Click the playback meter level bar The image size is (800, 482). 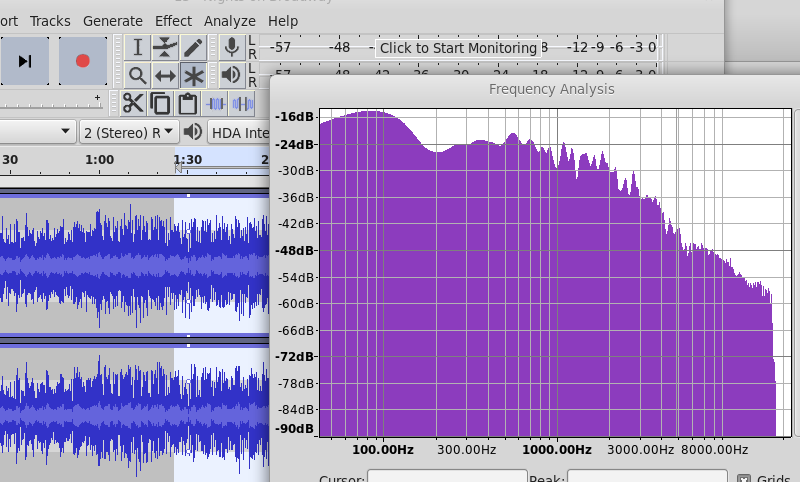pos(460,71)
